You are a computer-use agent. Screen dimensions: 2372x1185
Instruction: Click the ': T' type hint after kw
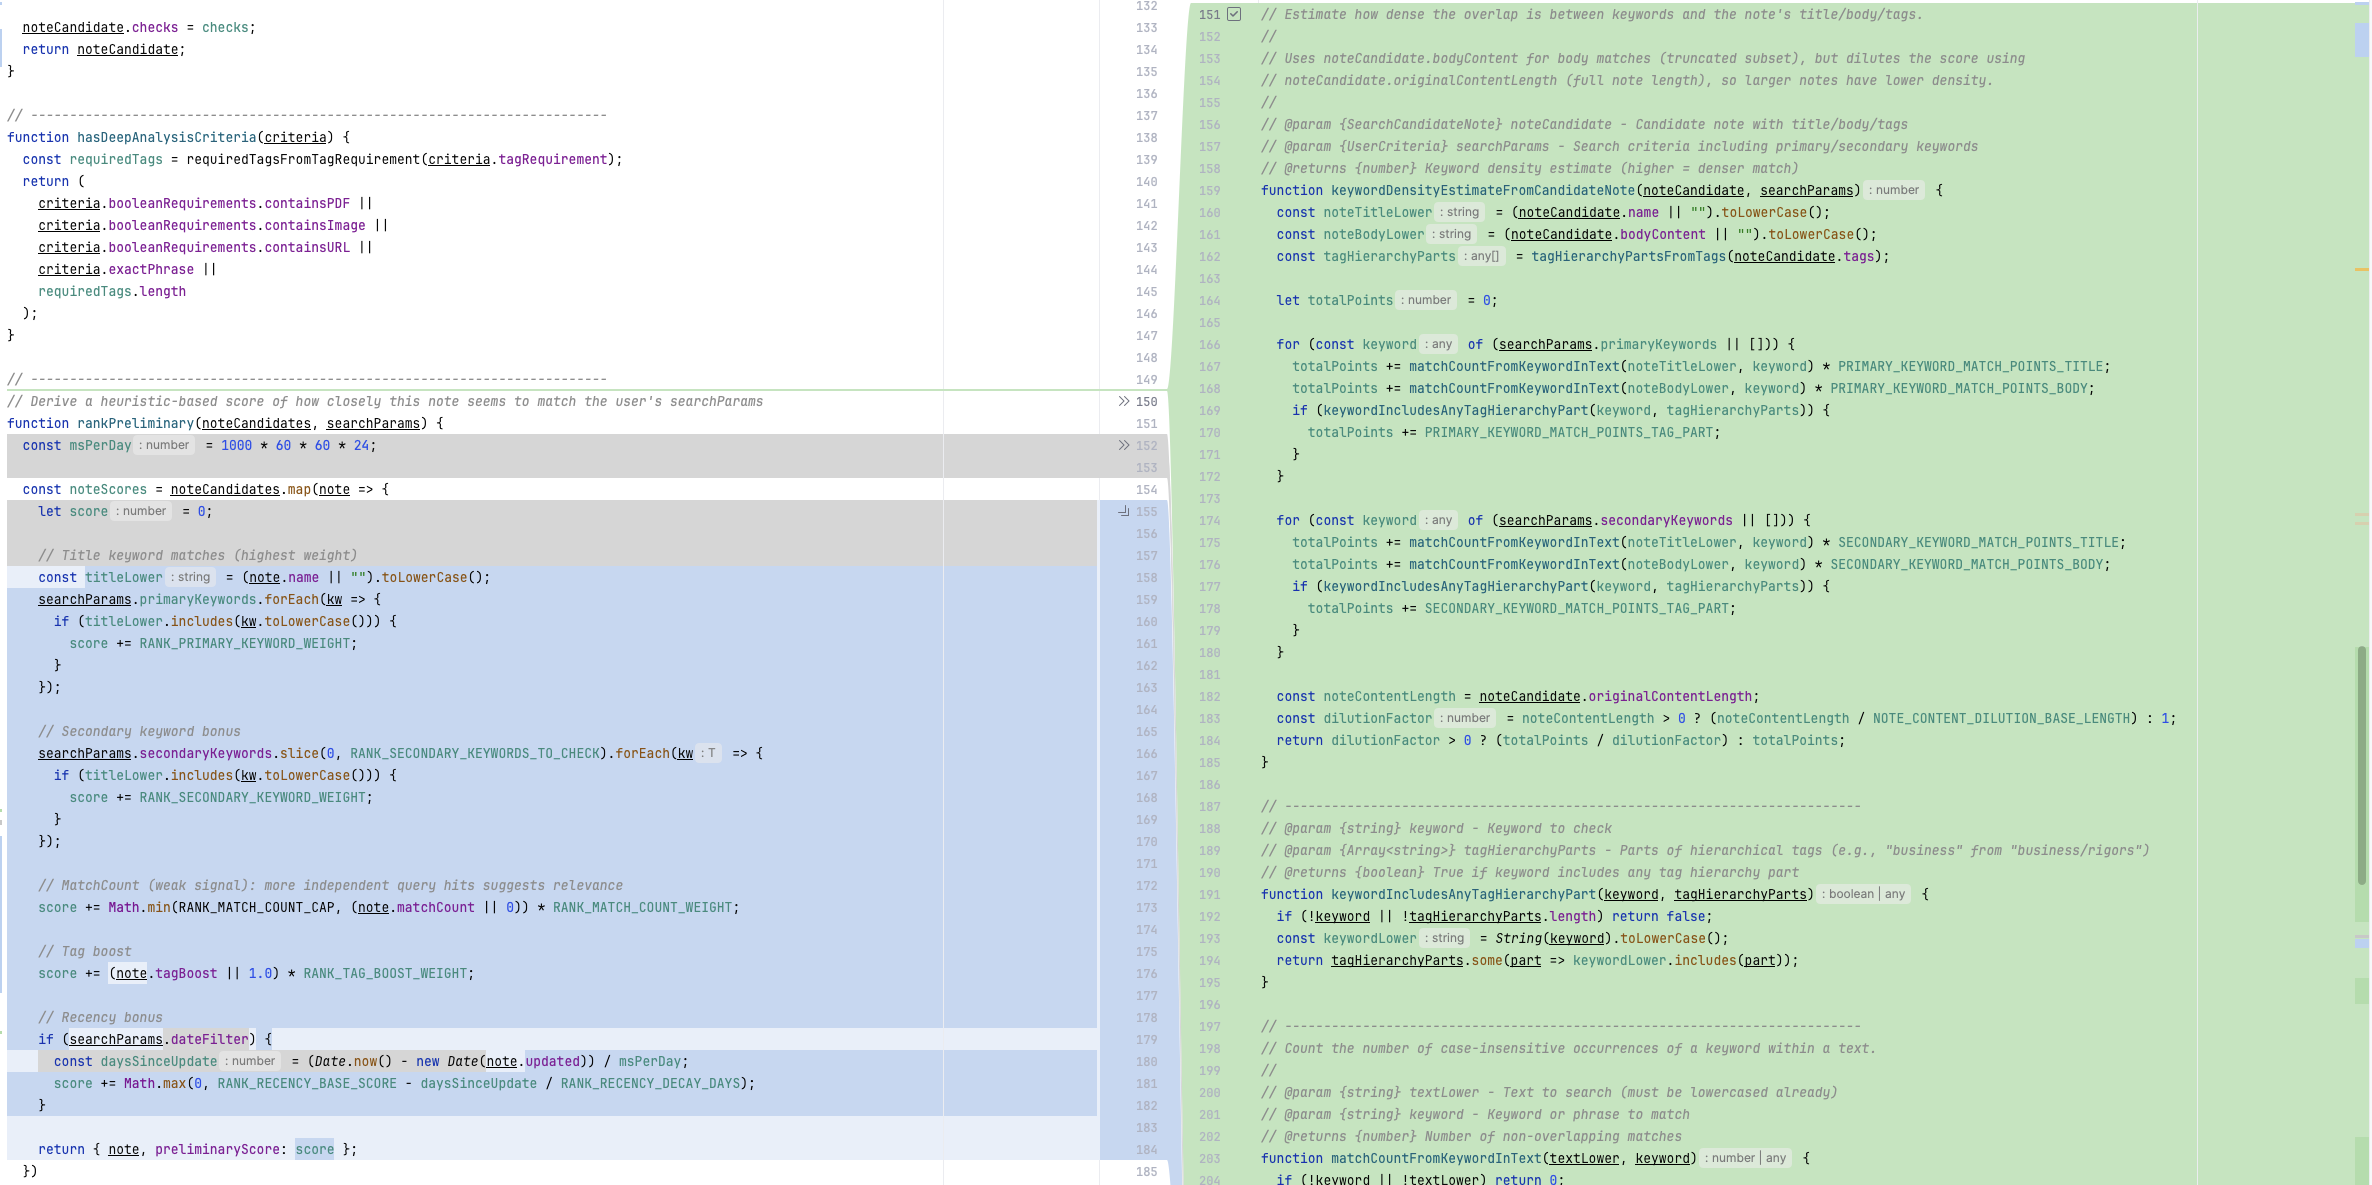(x=709, y=753)
